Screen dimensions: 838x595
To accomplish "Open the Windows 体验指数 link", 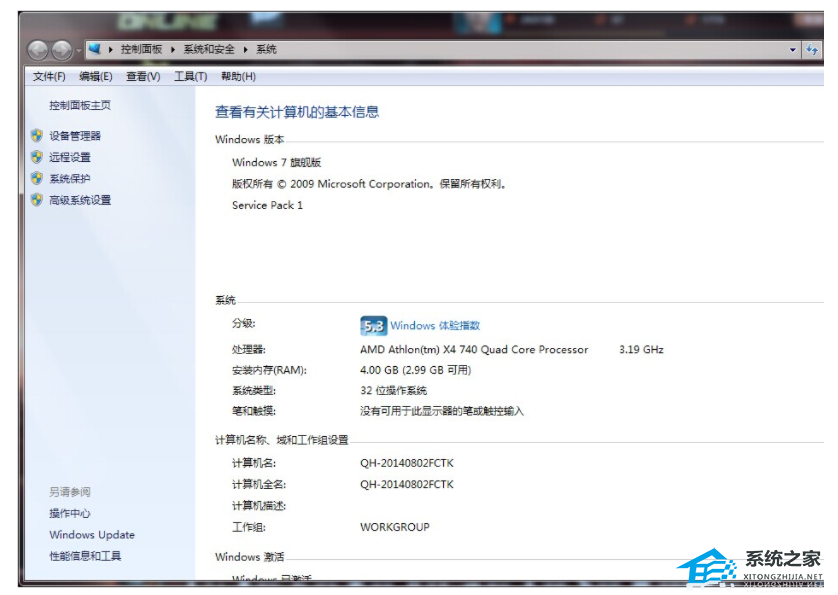I will (435, 326).
